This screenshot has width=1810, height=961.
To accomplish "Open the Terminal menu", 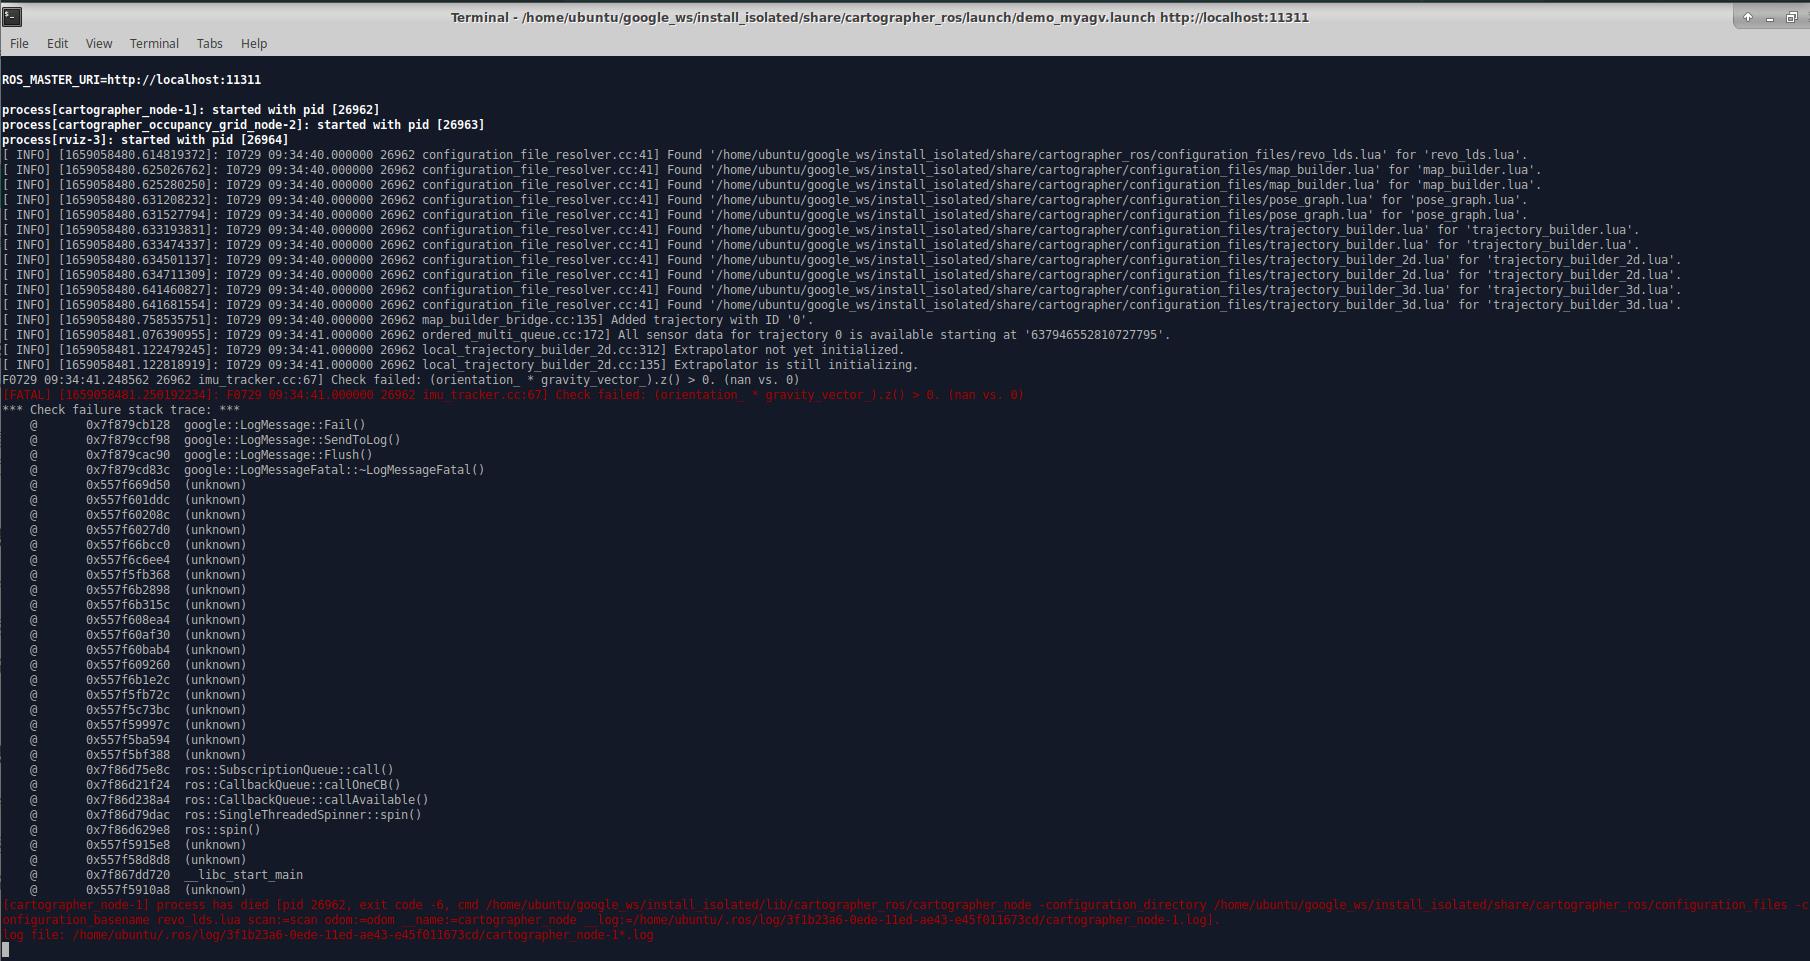I will [x=154, y=43].
